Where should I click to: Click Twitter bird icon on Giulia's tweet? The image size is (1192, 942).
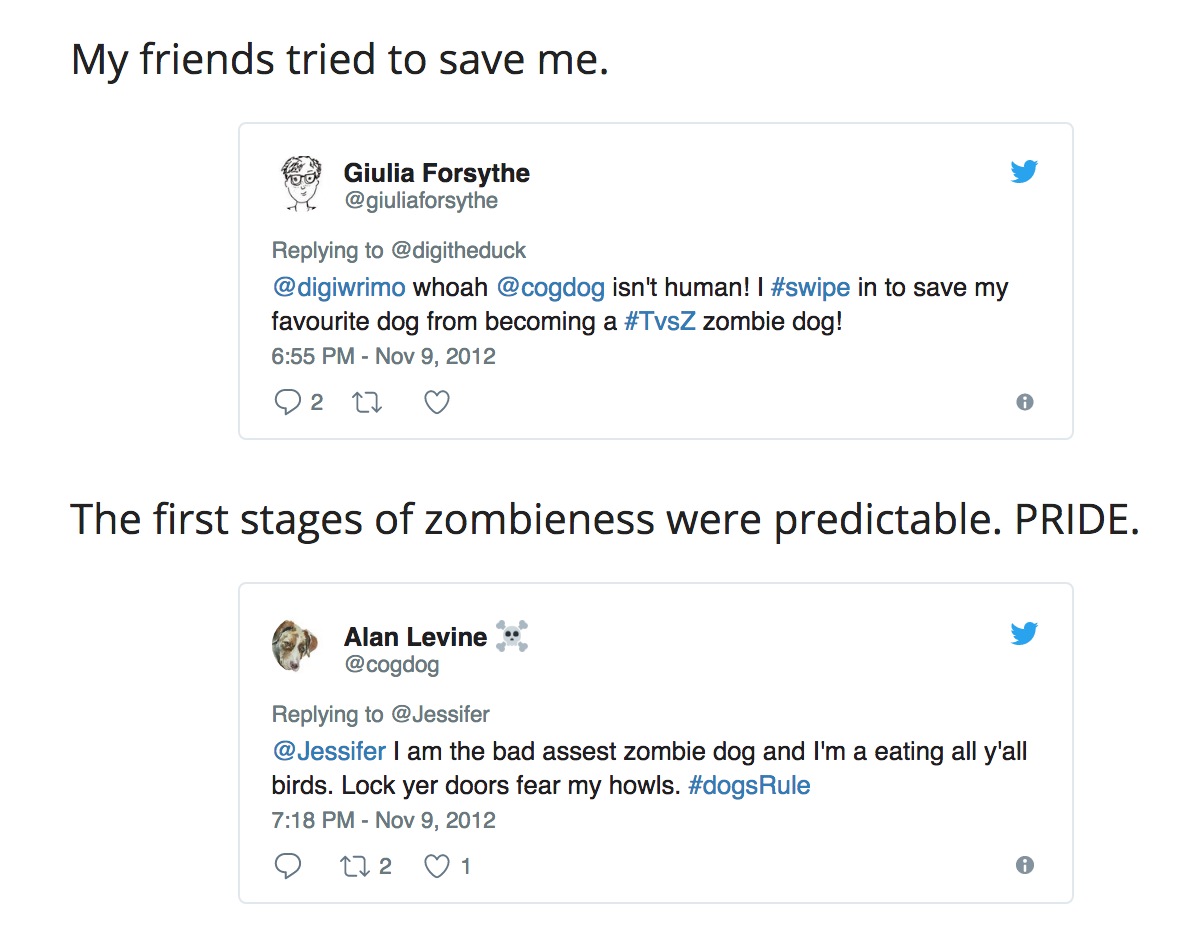pyautogui.click(x=1024, y=172)
